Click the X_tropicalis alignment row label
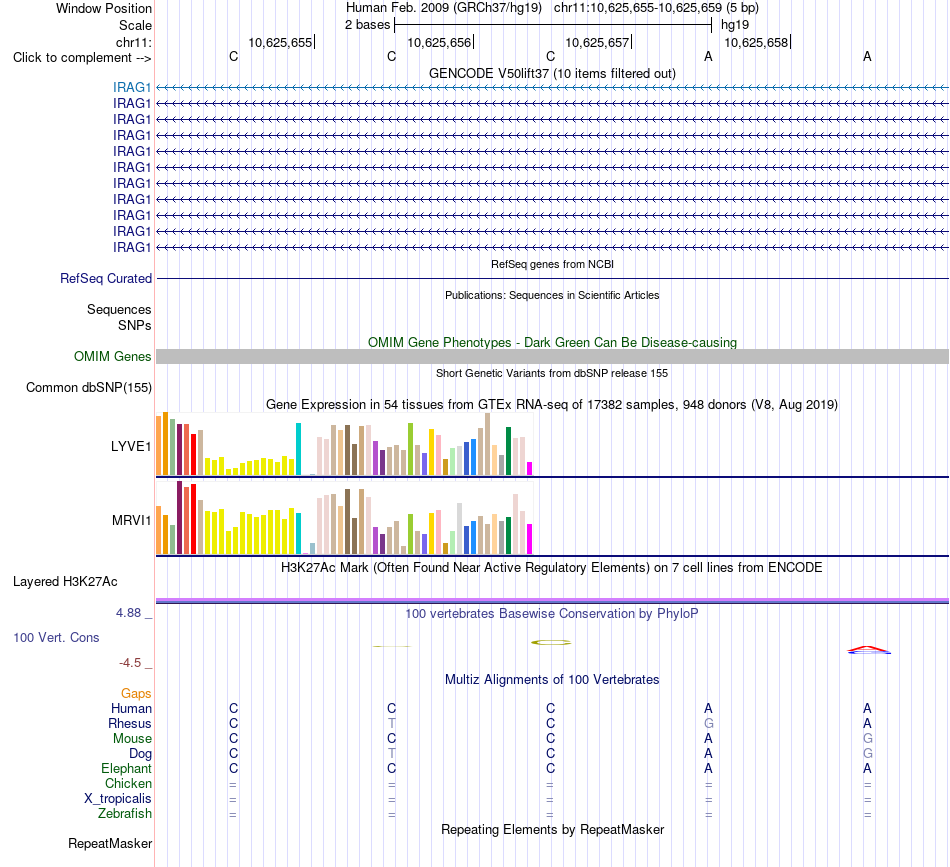 [x=118, y=799]
